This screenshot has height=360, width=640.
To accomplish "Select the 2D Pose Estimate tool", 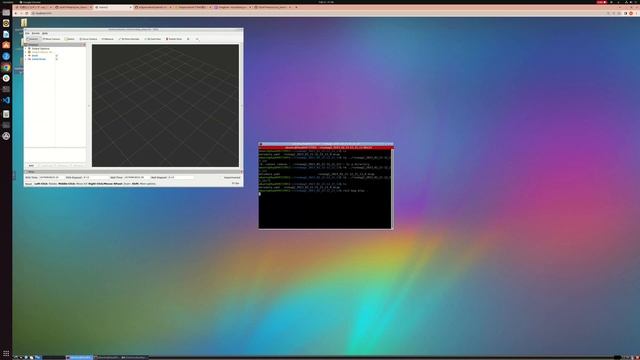I will (129, 39).
